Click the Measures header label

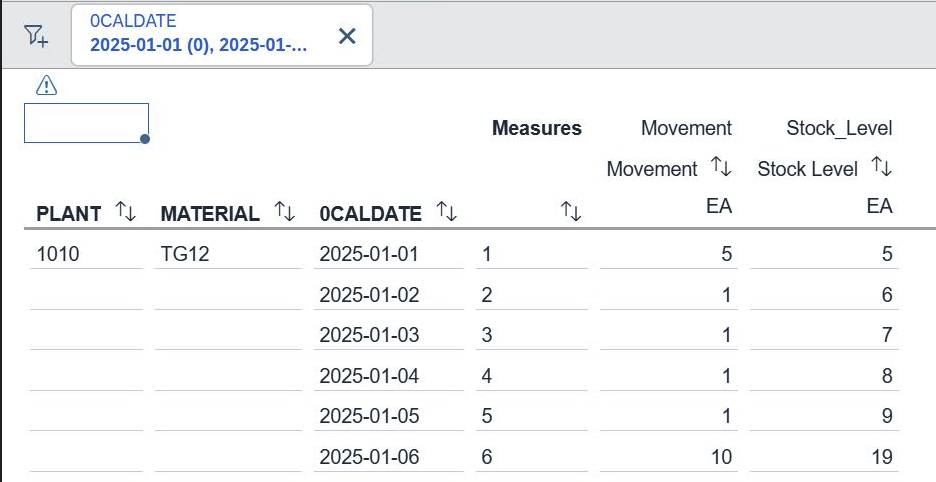click(x=536, y=128)
